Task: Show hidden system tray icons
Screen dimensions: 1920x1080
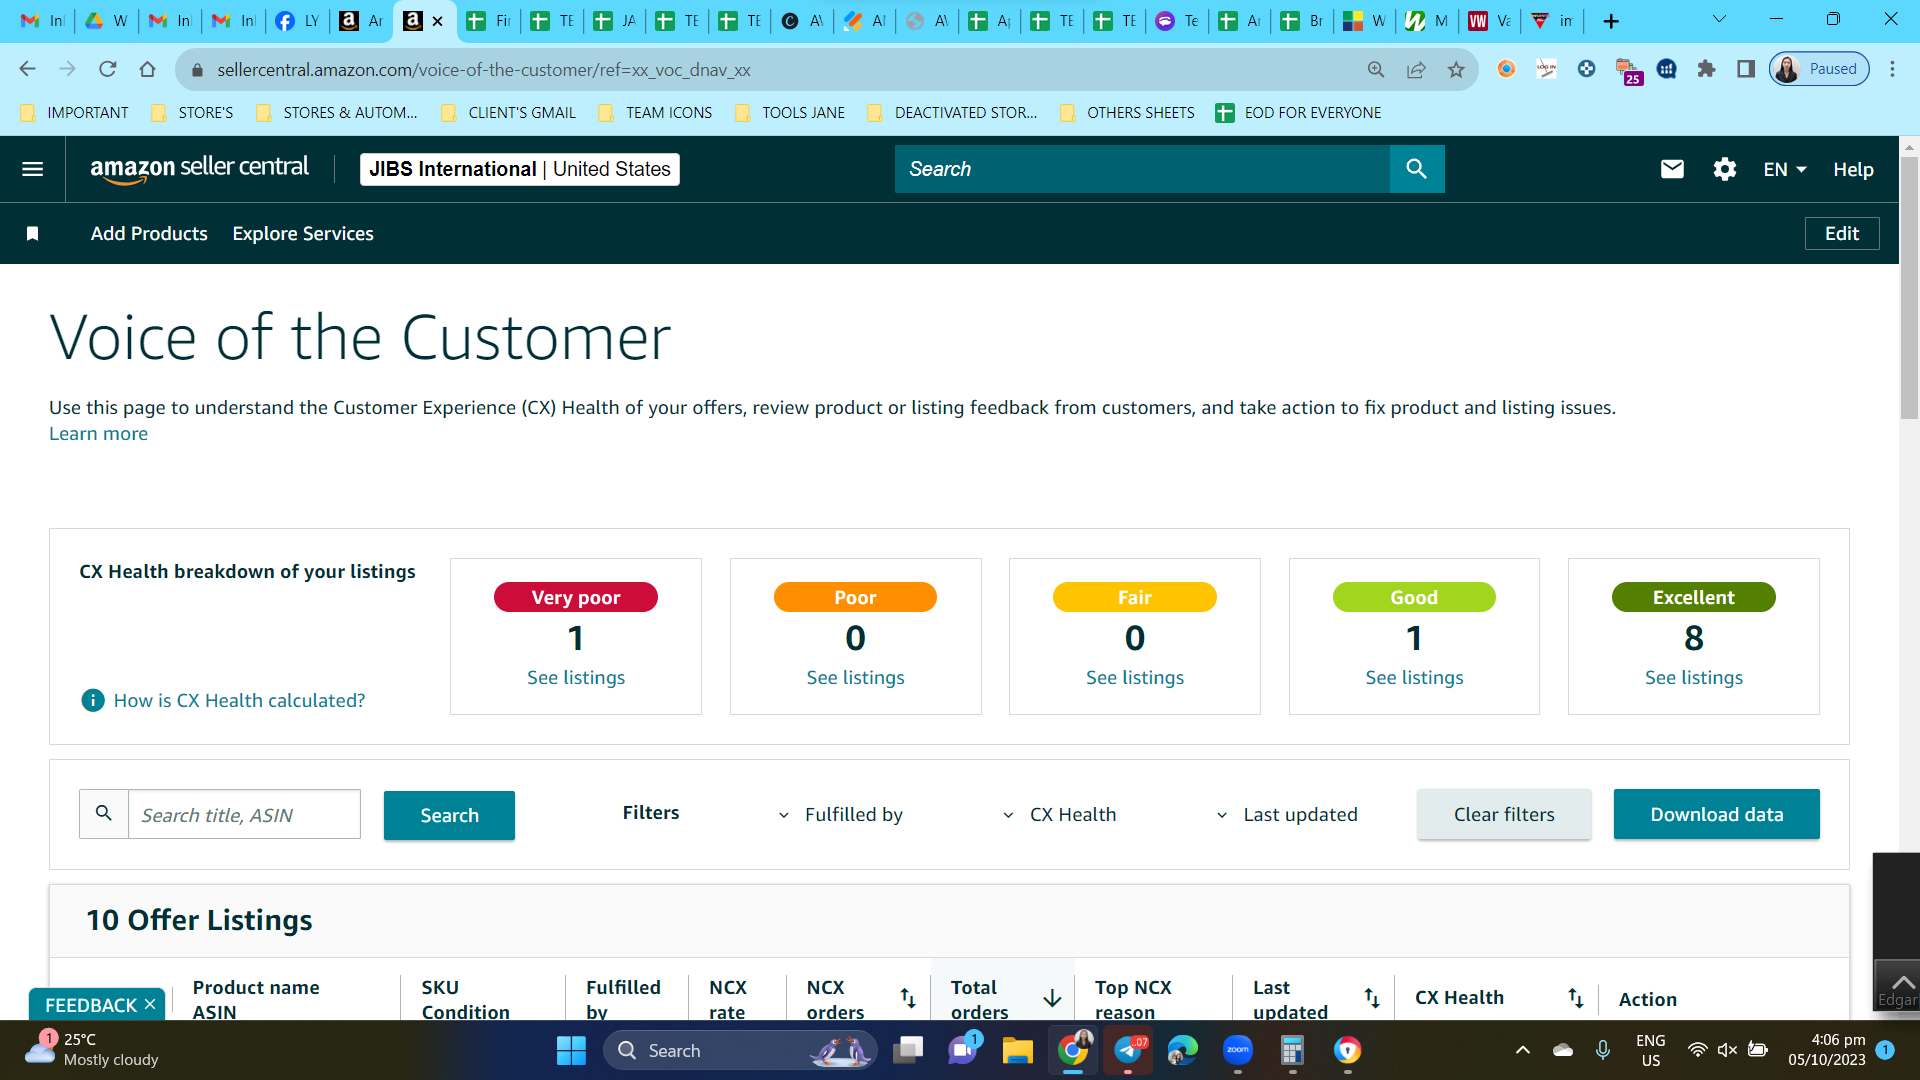Action: [1522, 1050]
